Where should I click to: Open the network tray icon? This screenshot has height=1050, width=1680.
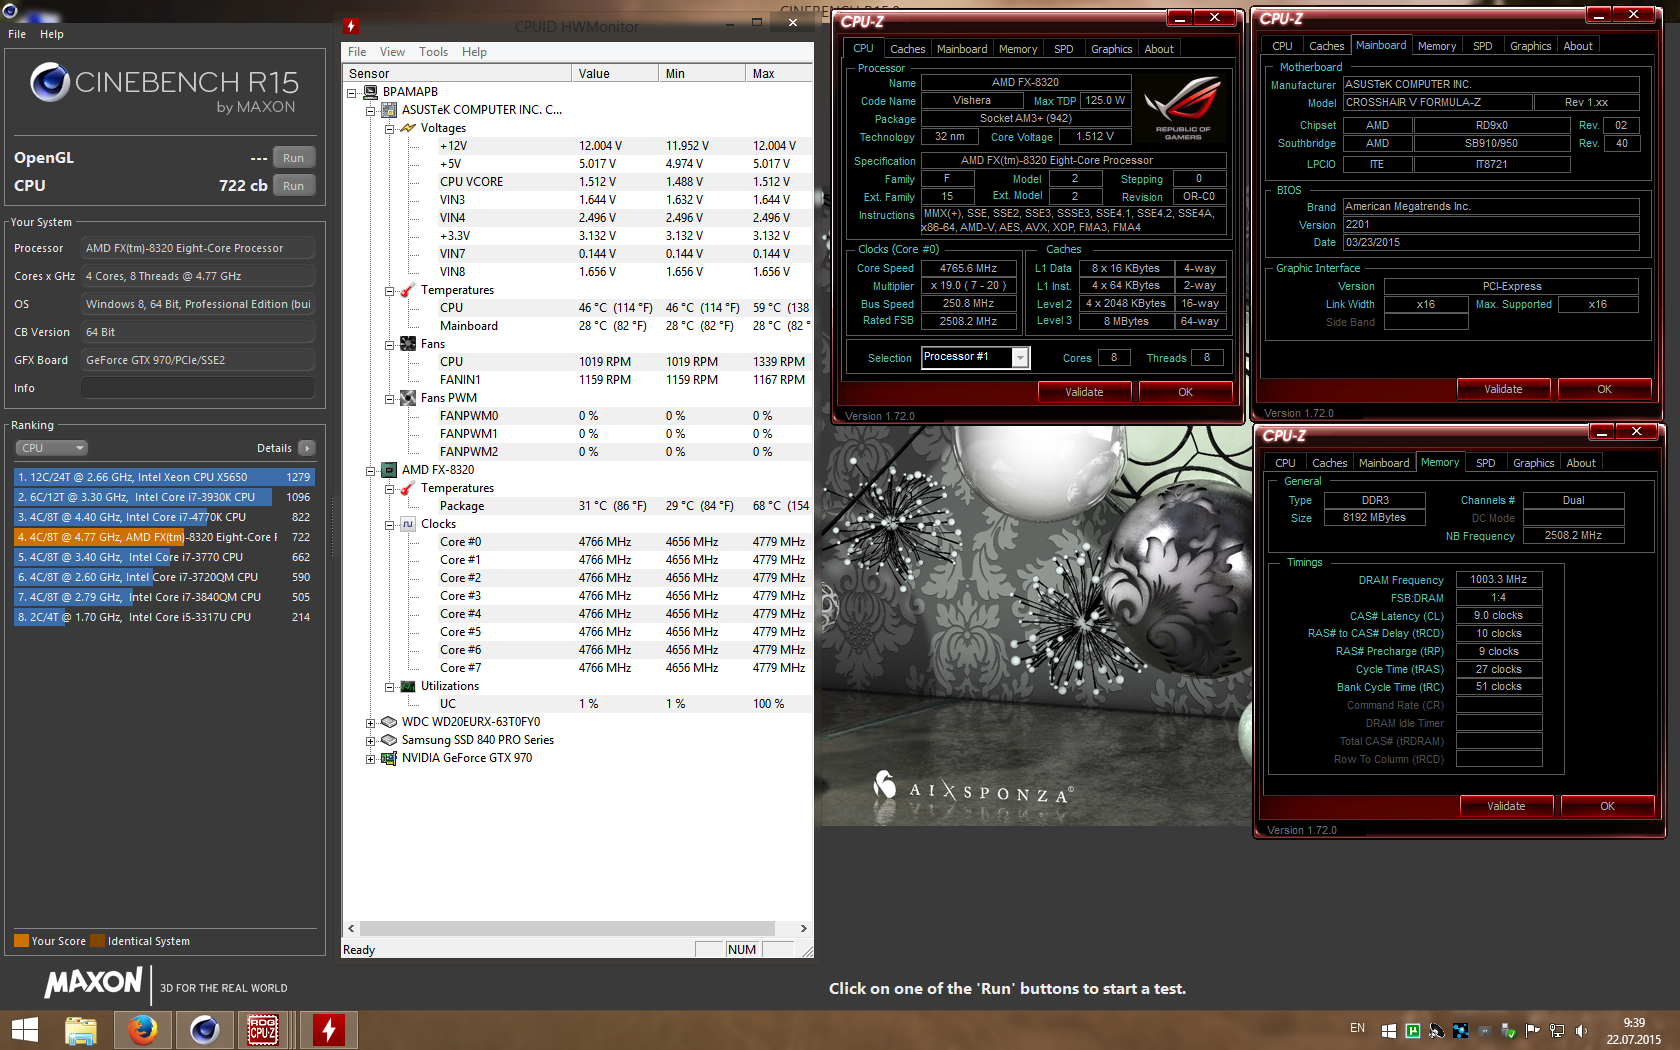click(x=1557, y=1030)
